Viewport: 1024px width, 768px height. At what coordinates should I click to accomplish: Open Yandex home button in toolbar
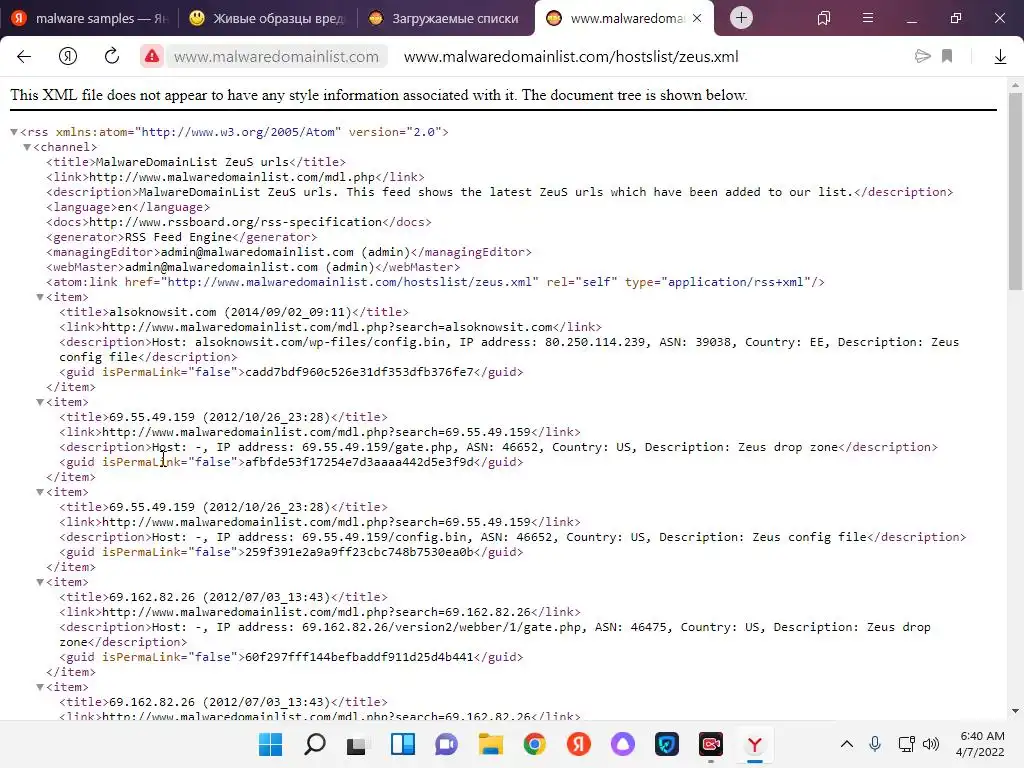[x=68, y=57]
